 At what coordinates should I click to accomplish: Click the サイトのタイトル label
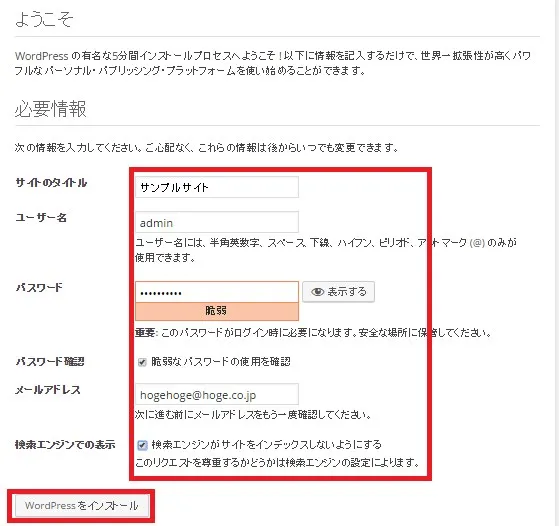point(51,183)
